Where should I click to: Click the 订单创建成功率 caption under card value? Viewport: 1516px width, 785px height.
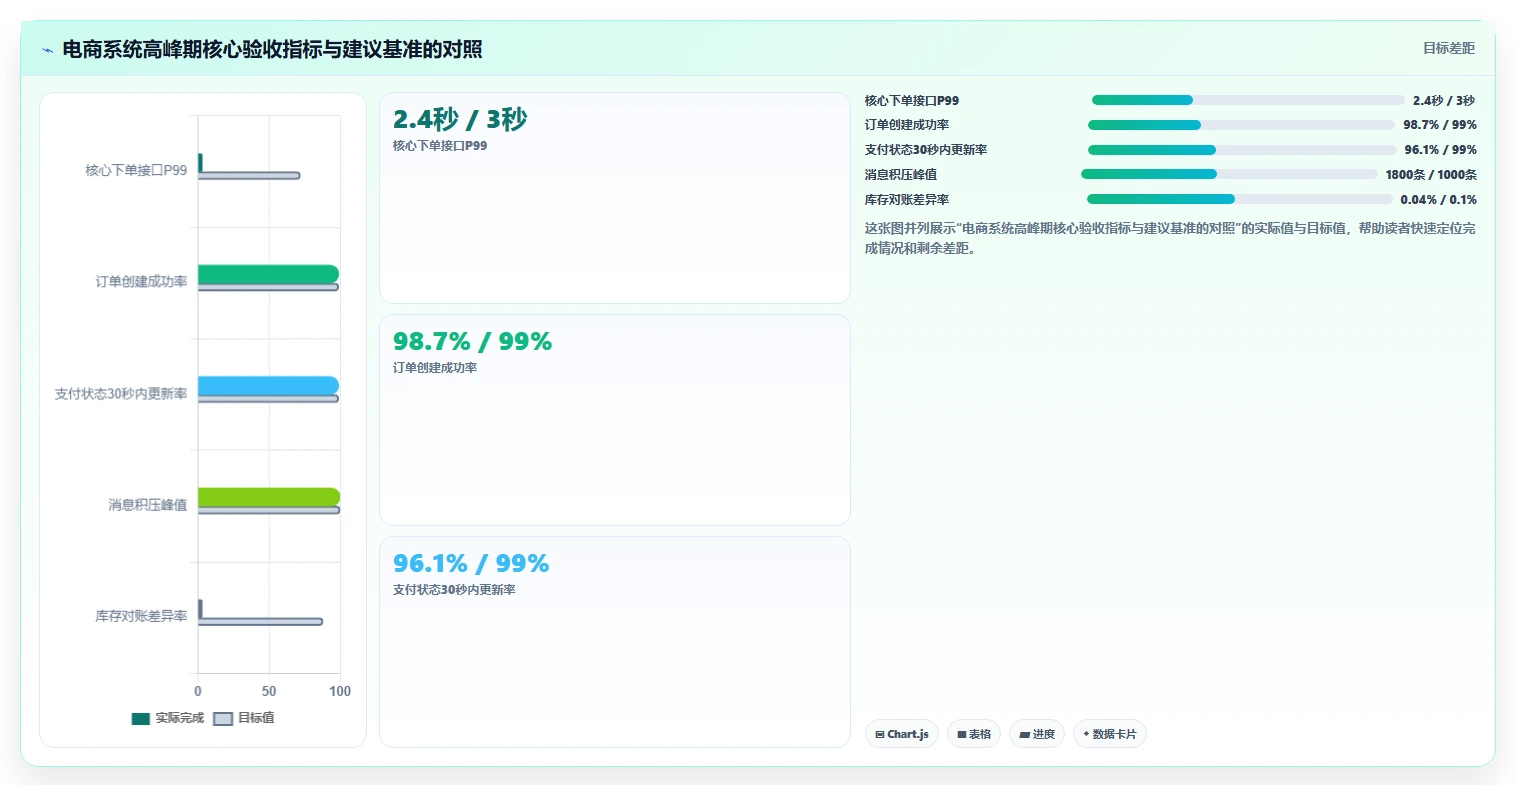click(435, 368)
